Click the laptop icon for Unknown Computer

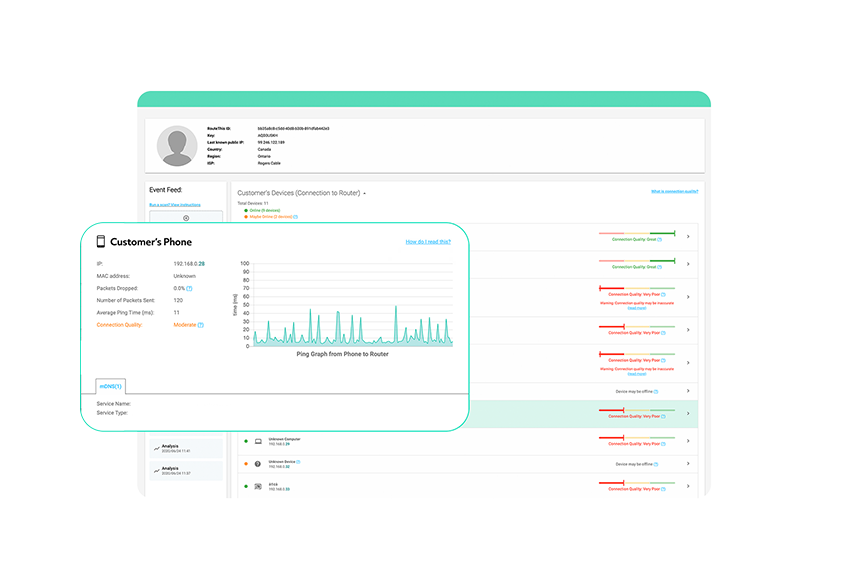(258, 441)
